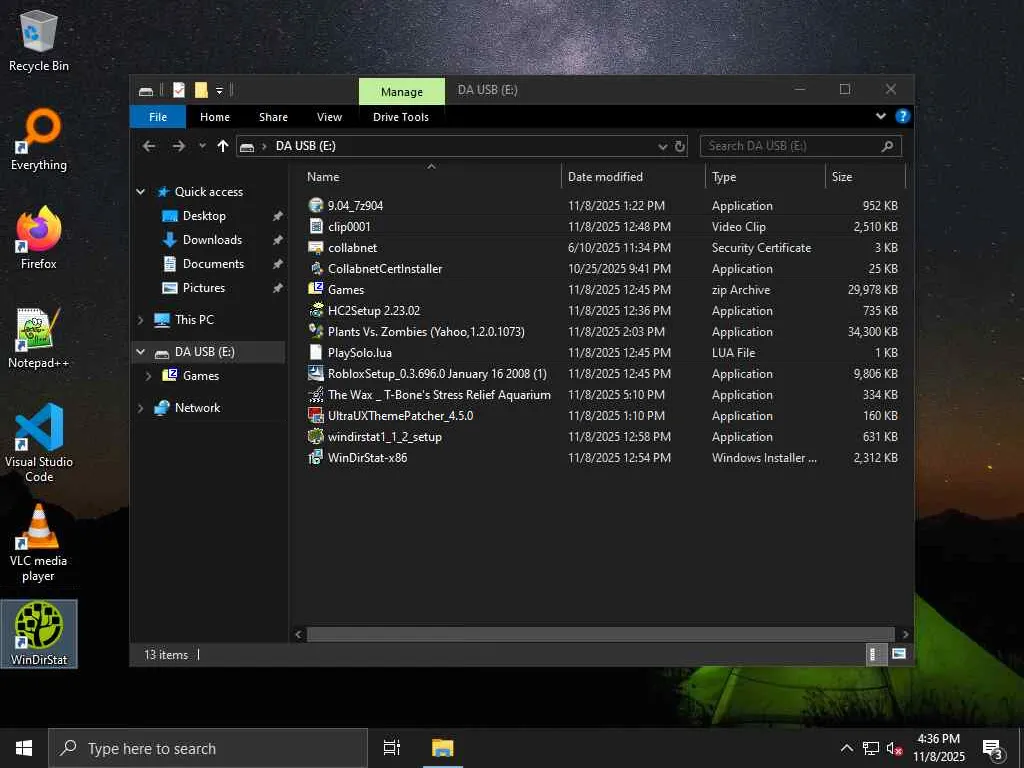Select the PlaySolo.lua file name
The height and width of the screenshot is (768, 1024).
pos(360,353)
